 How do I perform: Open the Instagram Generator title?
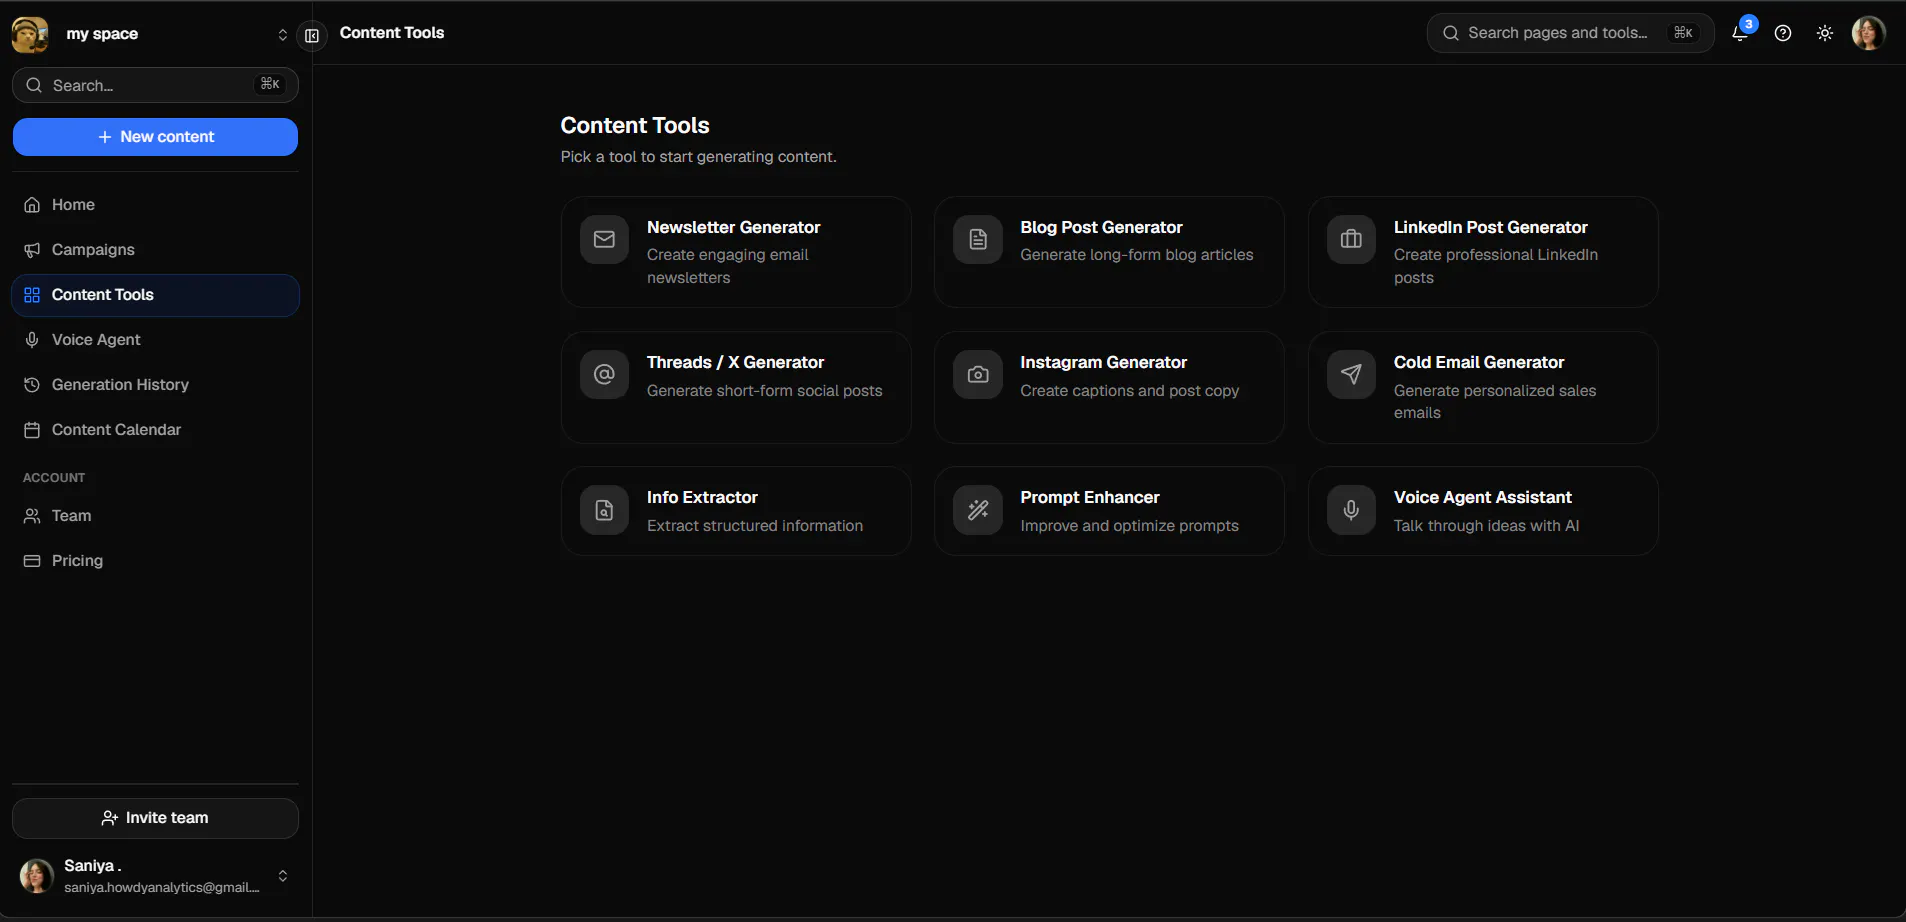click(1103, 363)
